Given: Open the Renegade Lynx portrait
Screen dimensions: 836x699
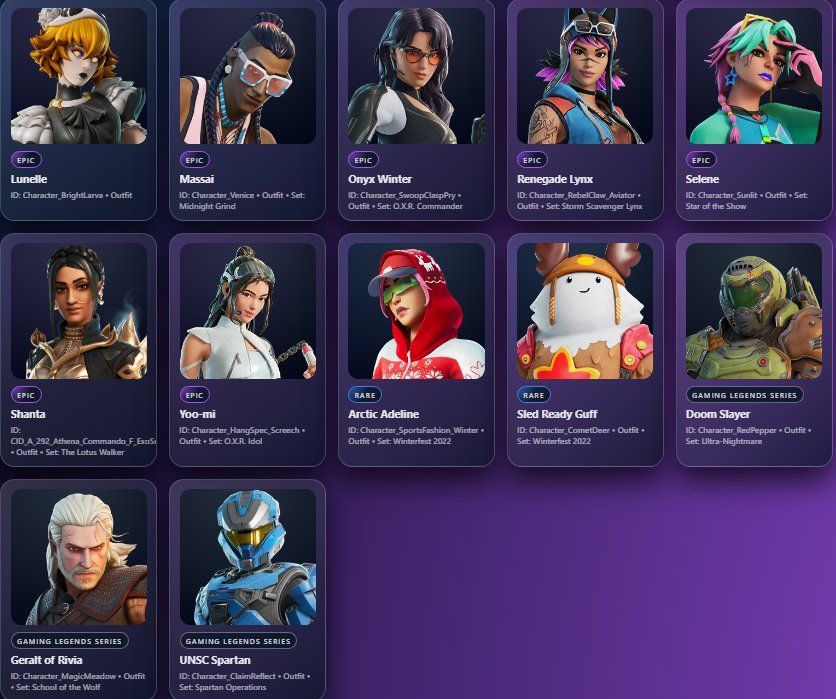Looking at the screenshot, I should (585, 76).
